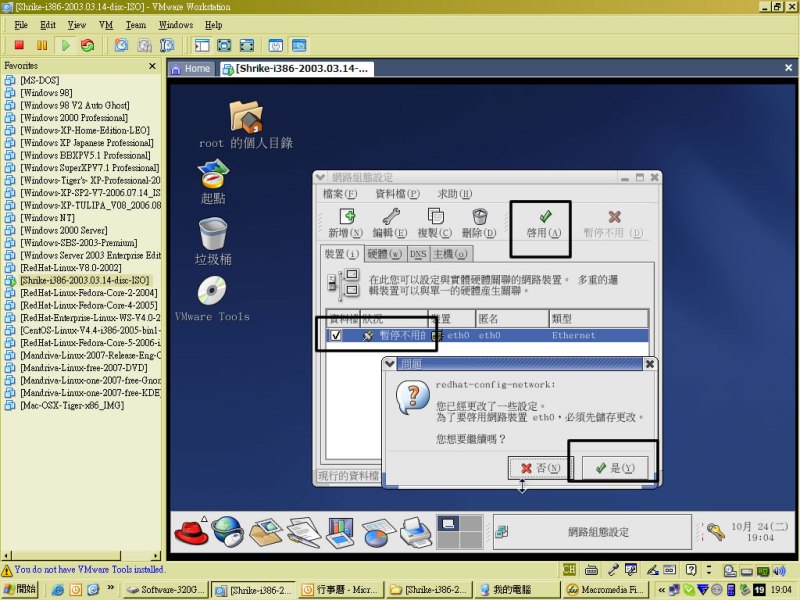Click the workspace switcher first desktop

(448, 523)
